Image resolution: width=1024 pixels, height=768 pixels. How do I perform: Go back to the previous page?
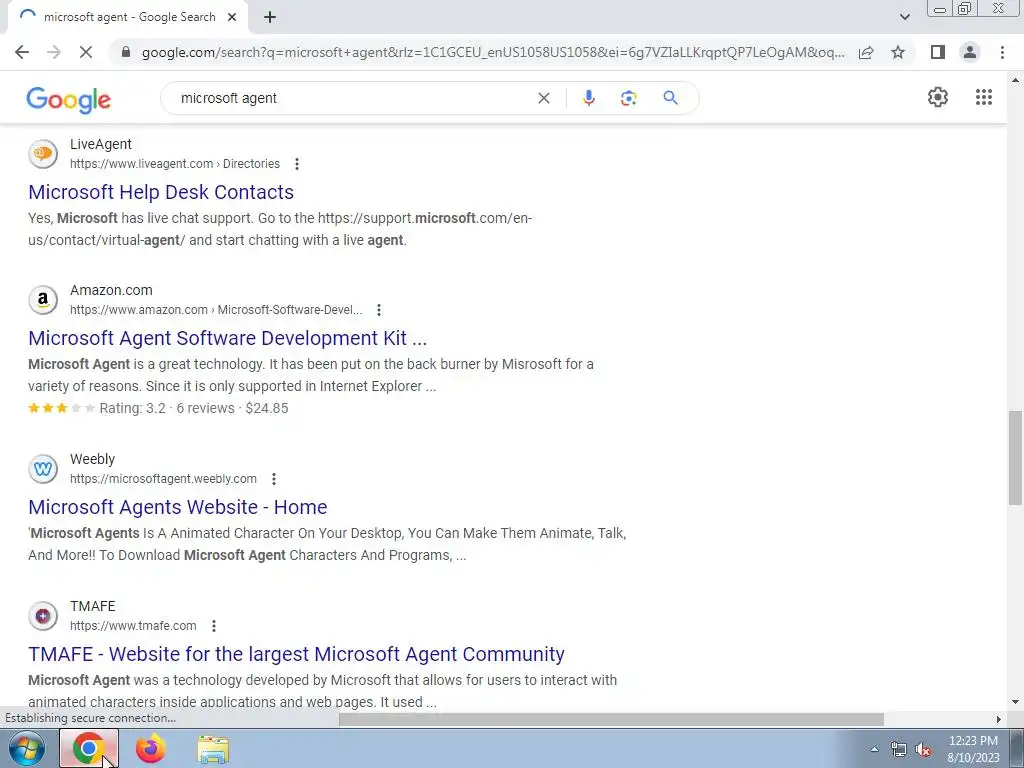[22, 52]
